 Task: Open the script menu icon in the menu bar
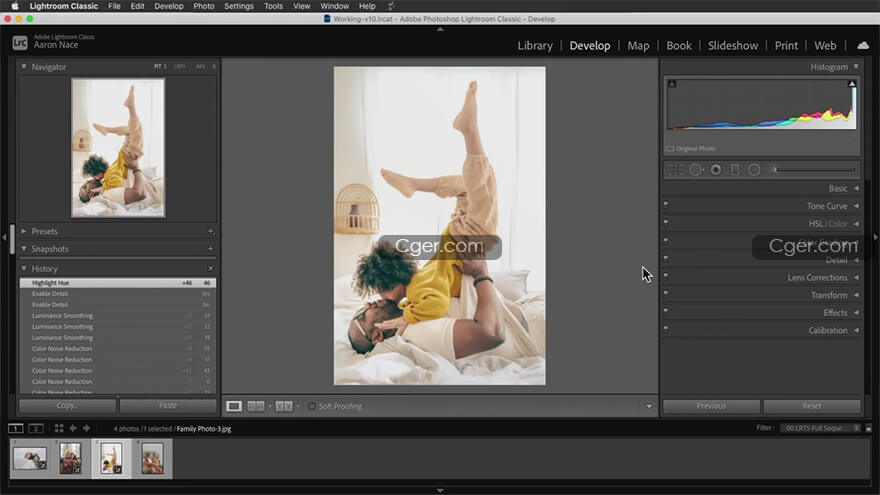pyautogui.click(x=391, y=6)
